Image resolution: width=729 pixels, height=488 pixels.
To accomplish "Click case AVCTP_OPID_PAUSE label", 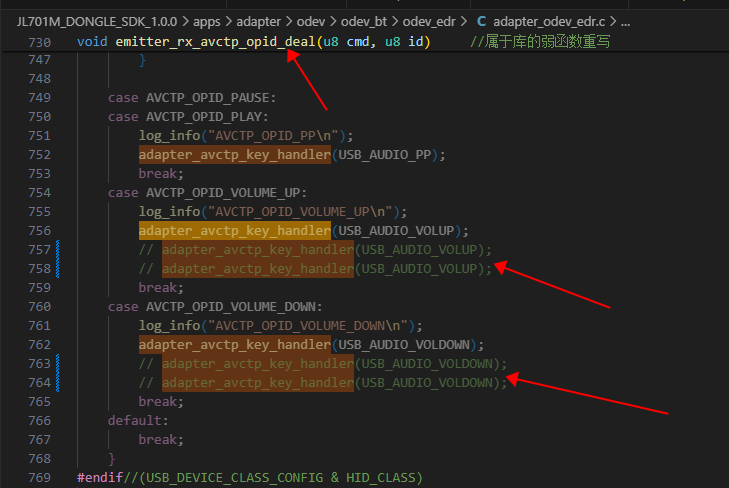I will pyautogui.click(x=192, y=98).
